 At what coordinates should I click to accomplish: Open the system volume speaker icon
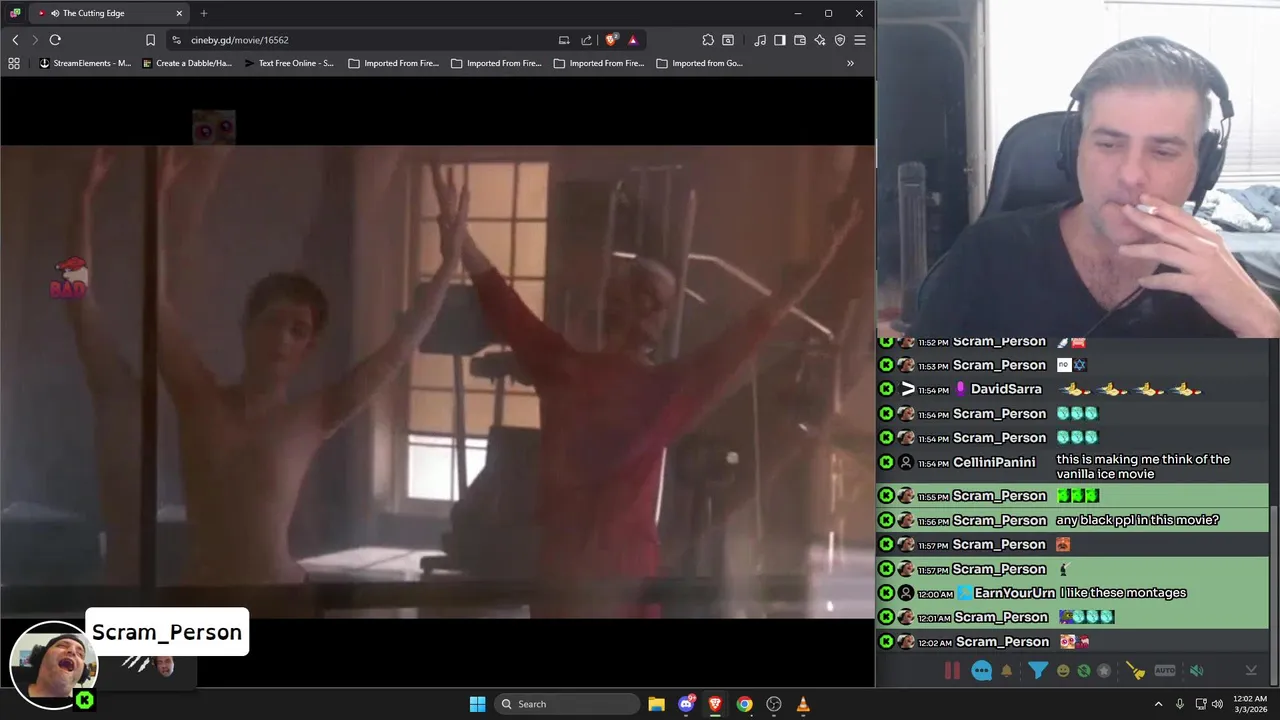[1217, 704]
